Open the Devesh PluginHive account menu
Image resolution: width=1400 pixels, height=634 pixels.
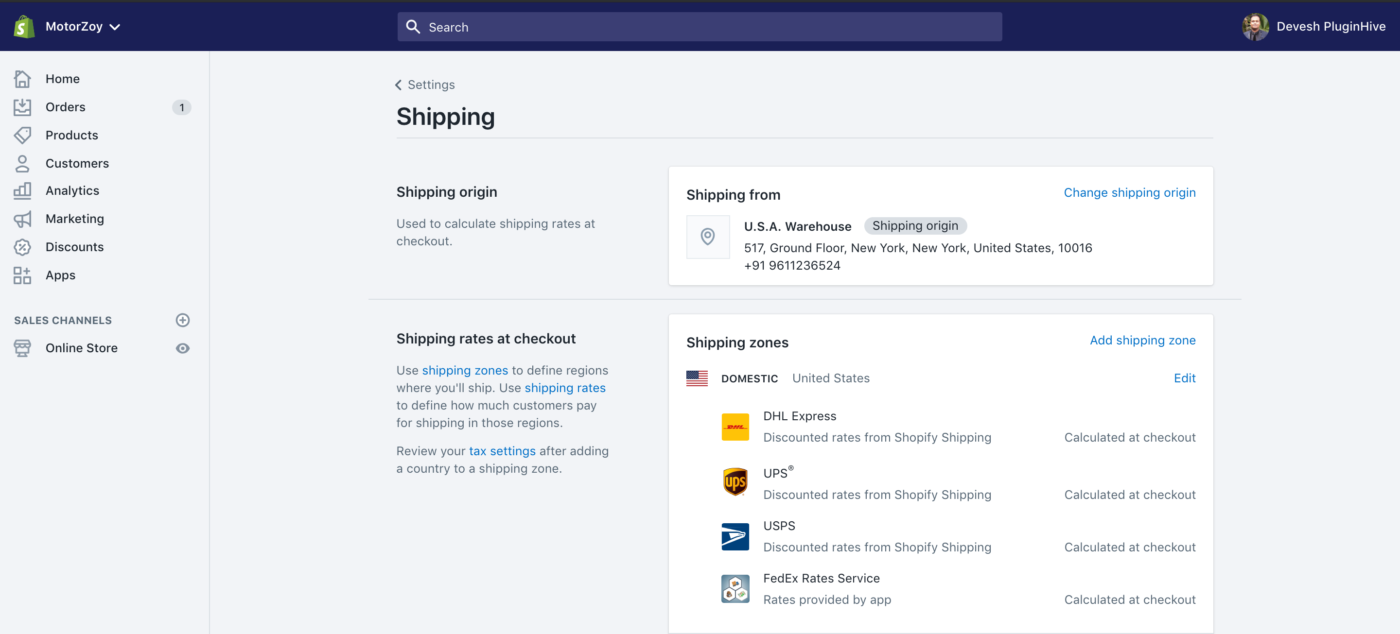pyautogui.click(x=1314, y=26)
